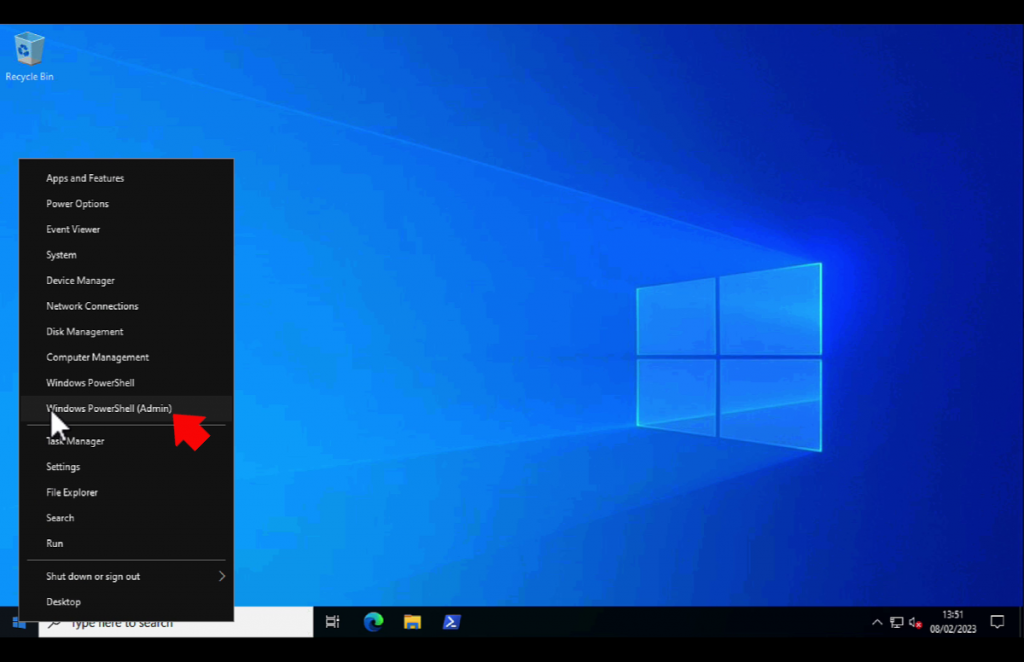The image size is (1024, 662).
Task: Open File Explorer from the taskbar
Action: coord(411,621)
